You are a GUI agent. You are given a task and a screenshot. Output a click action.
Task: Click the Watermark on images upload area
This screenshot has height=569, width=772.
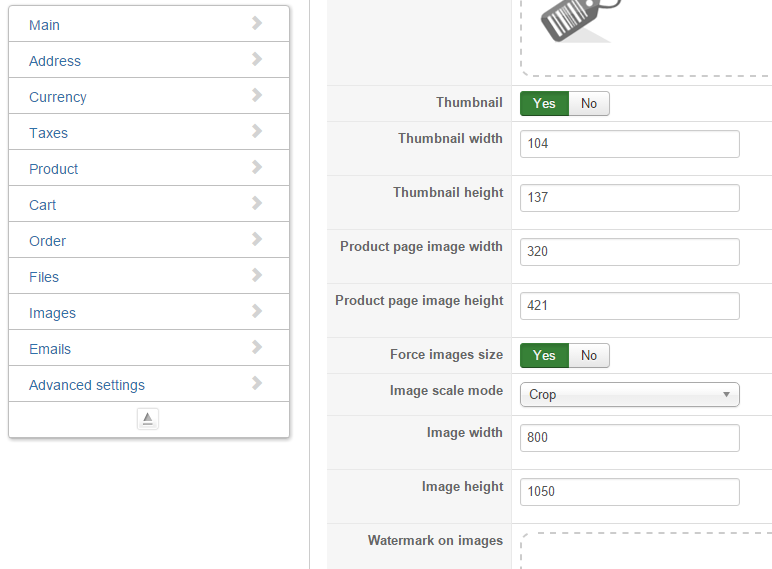pos(646,550)
